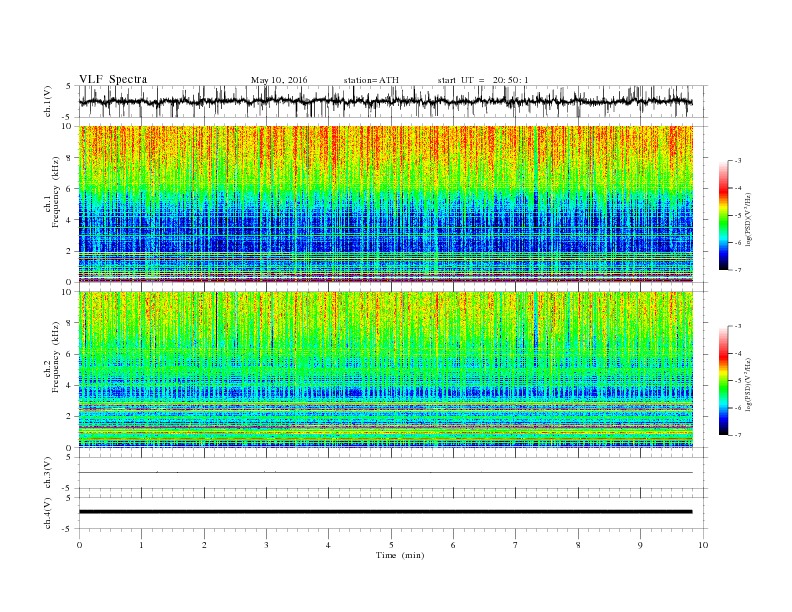This screenshot has width=792, height=612.
Task: Click the ch.1 spectrogram "4" kHz tick label
Action: 70,220
